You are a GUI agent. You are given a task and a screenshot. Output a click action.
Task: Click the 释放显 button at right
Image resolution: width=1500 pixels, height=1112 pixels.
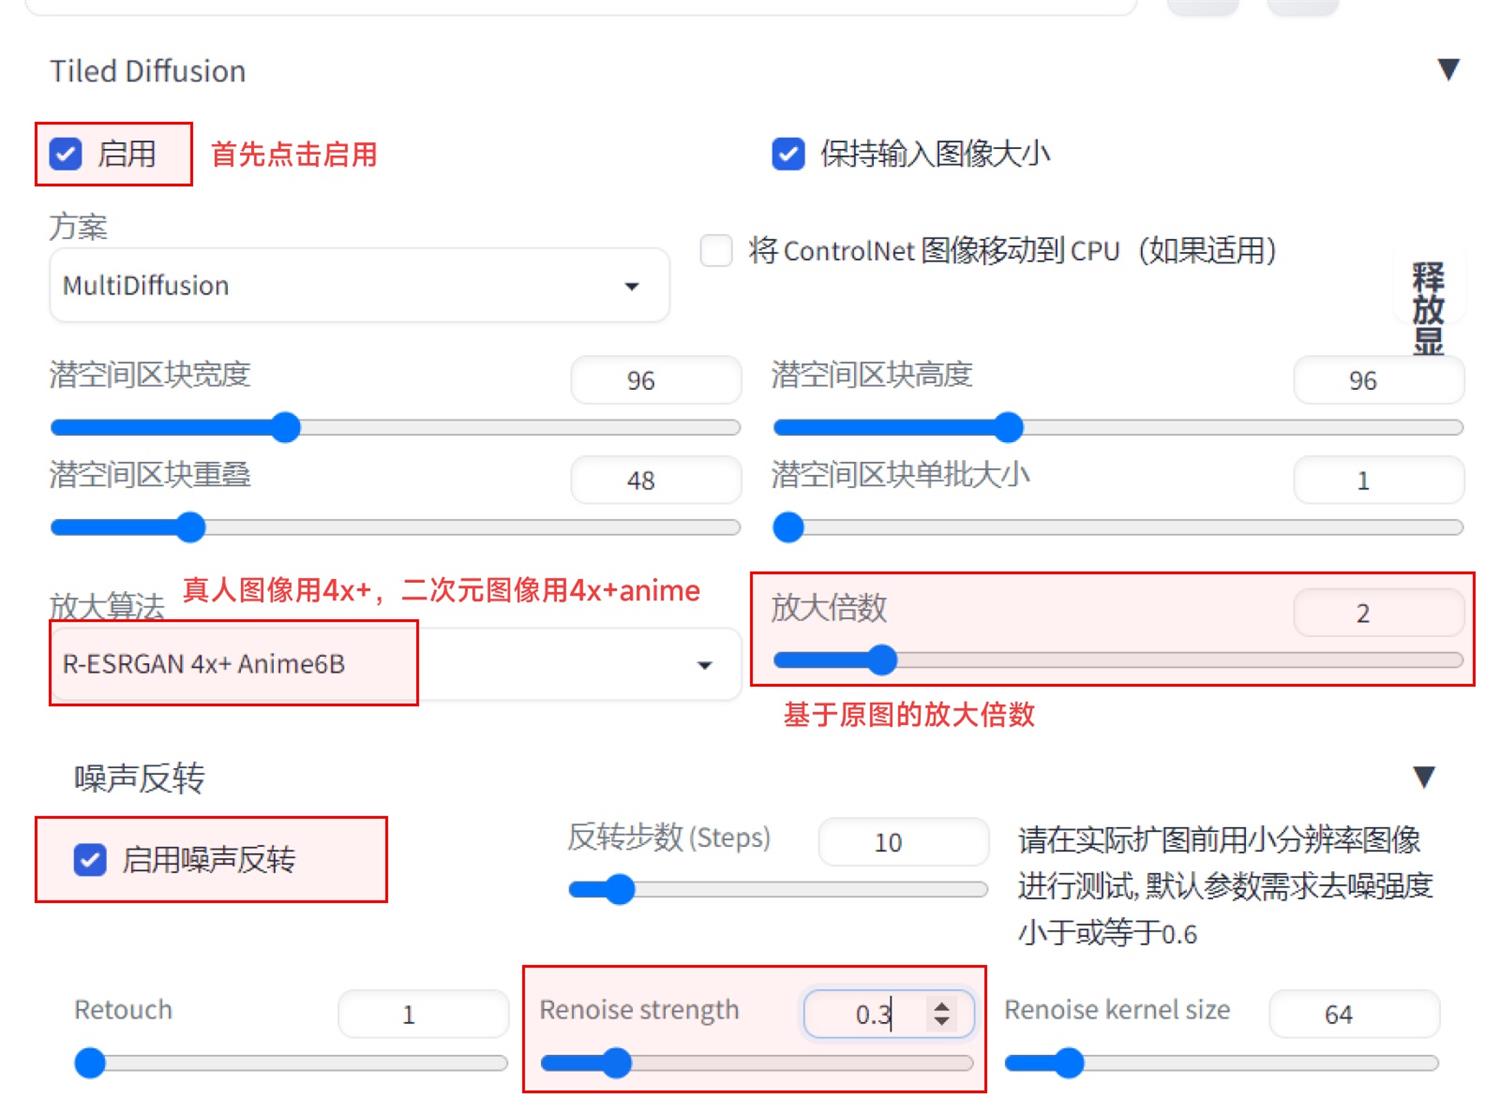(x=1428, y=307)
